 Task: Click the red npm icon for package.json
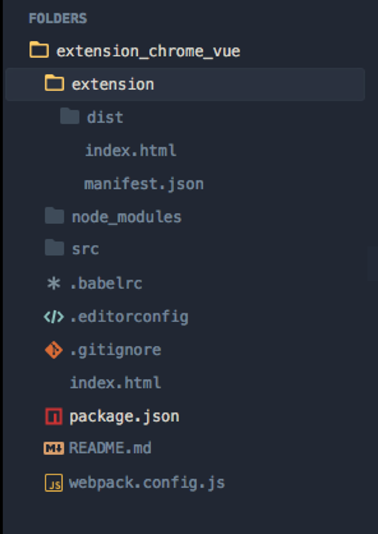tap(54, 416)
